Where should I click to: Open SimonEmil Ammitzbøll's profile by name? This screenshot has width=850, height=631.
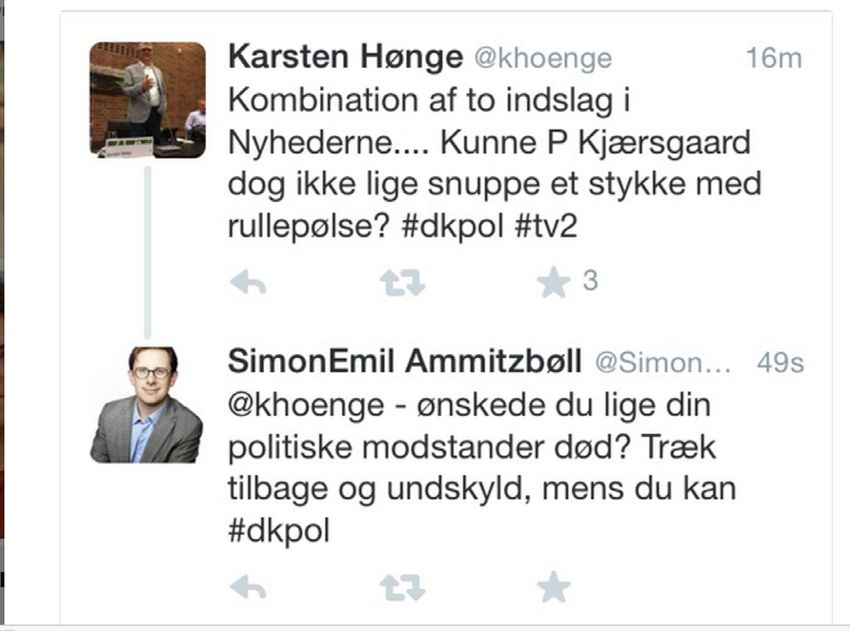coord(404,361)
